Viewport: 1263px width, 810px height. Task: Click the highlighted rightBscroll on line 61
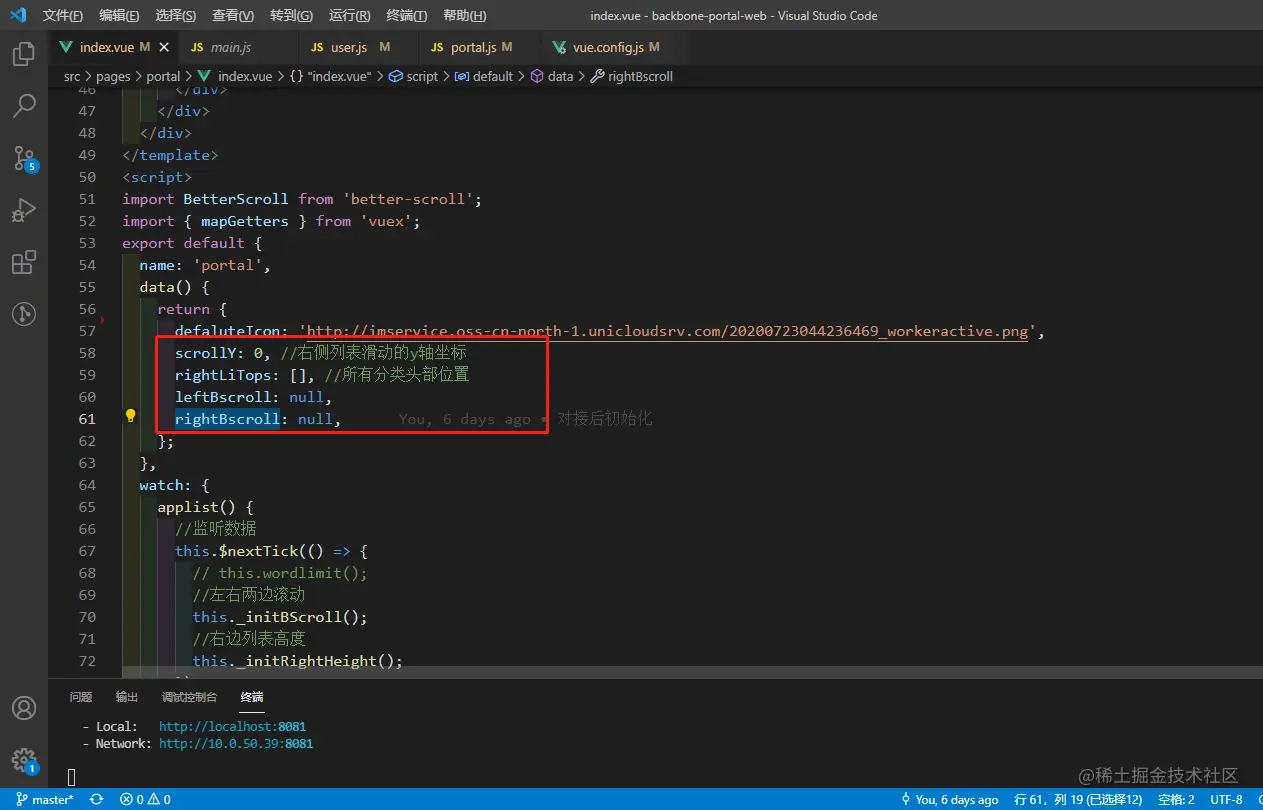pyautogui.click(x=227, y=419)
